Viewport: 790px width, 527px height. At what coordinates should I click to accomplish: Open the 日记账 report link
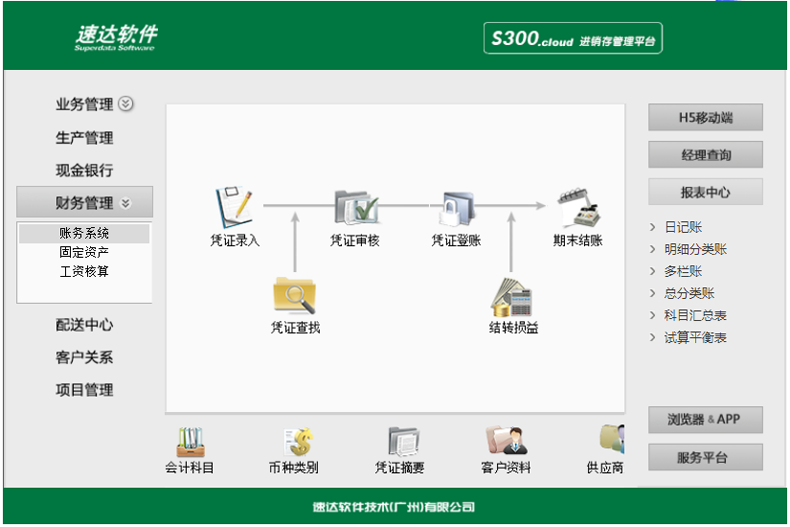(x=683, y=227)
